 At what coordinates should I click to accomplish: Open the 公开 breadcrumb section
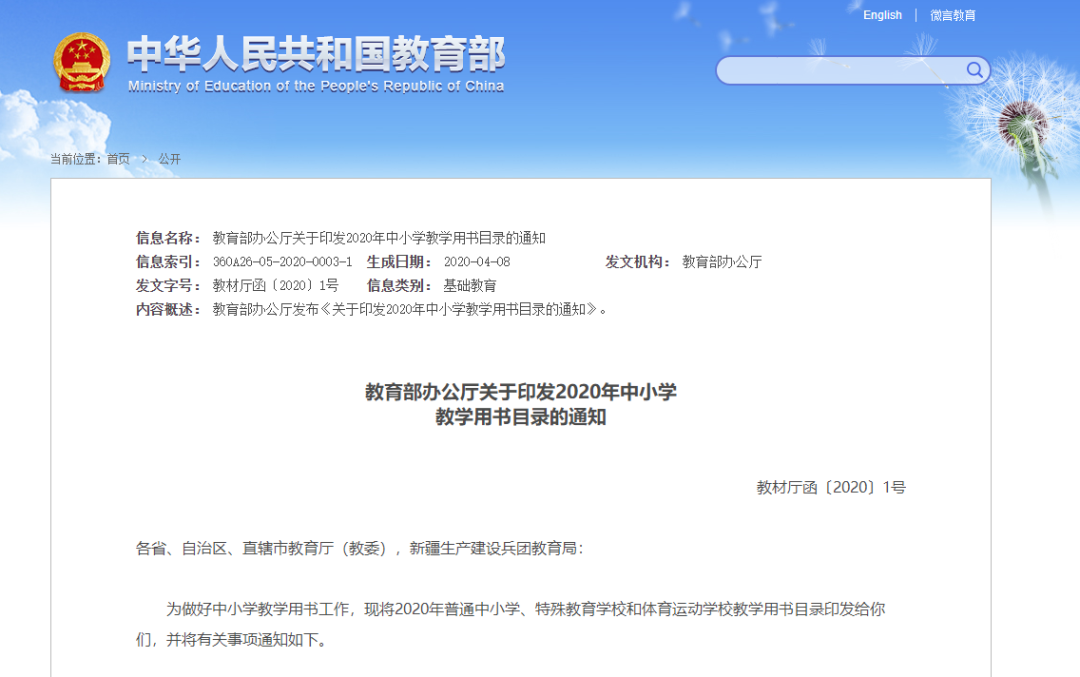tap(168, 158)
